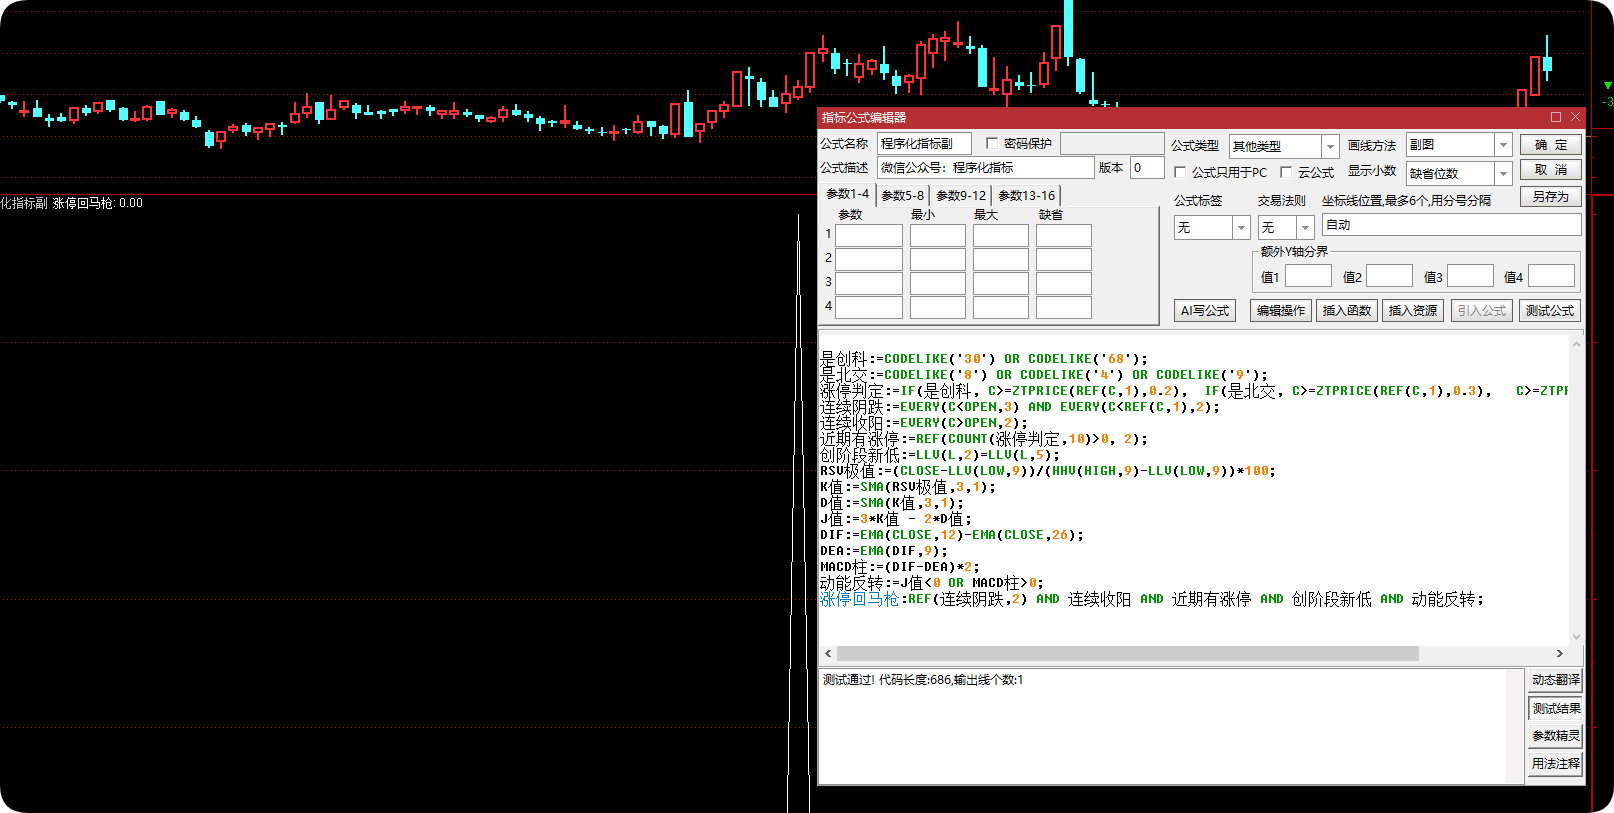The image size is (1614, 813).
Task: Click the row 1 参数 name field
Action: coord(869,235)
